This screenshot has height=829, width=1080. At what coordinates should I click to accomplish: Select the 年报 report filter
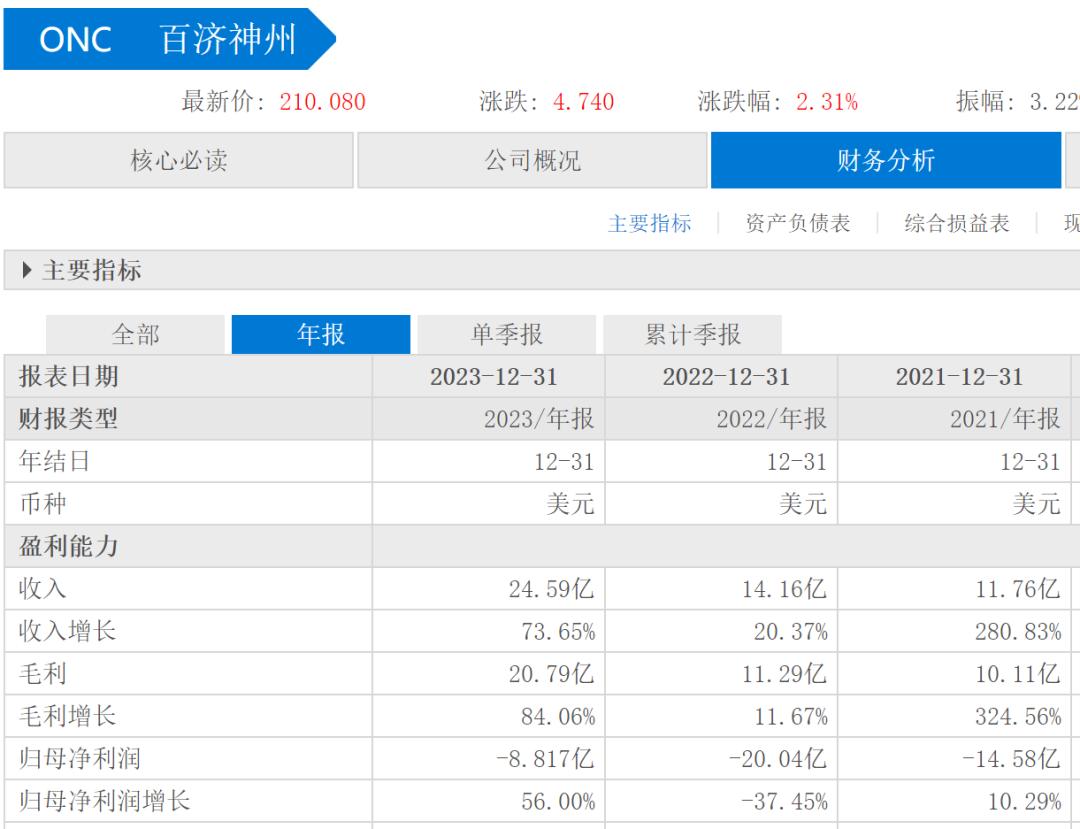pos(321,335)
